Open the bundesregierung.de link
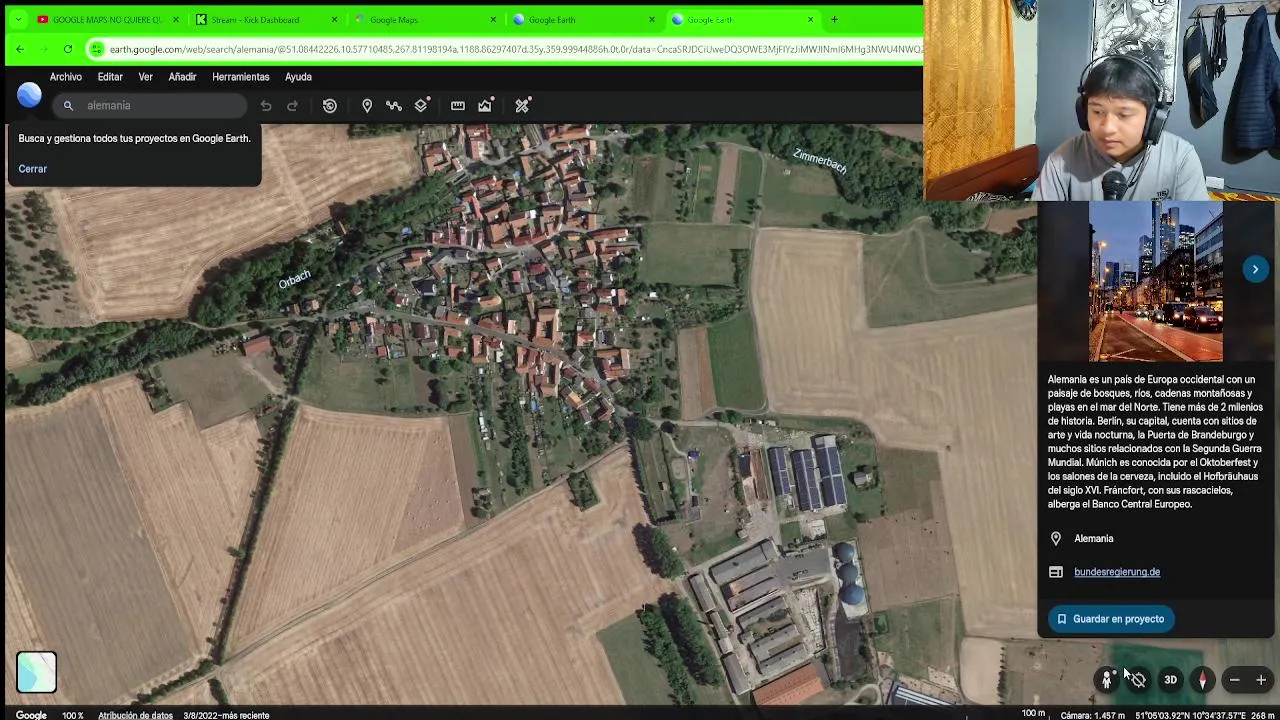 pos(1117,572)
